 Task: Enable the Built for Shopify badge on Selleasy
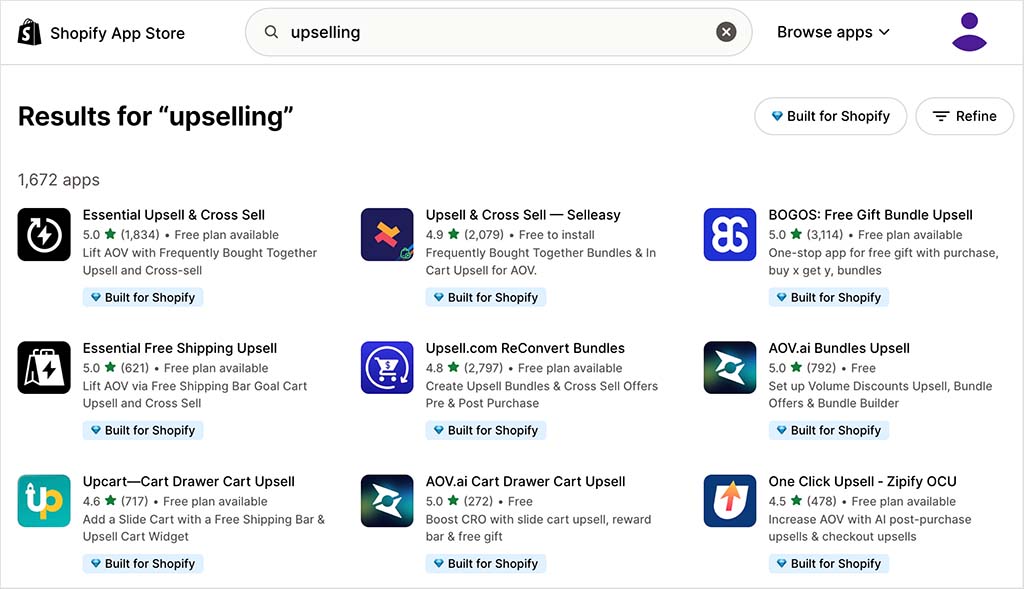[486, 297]
